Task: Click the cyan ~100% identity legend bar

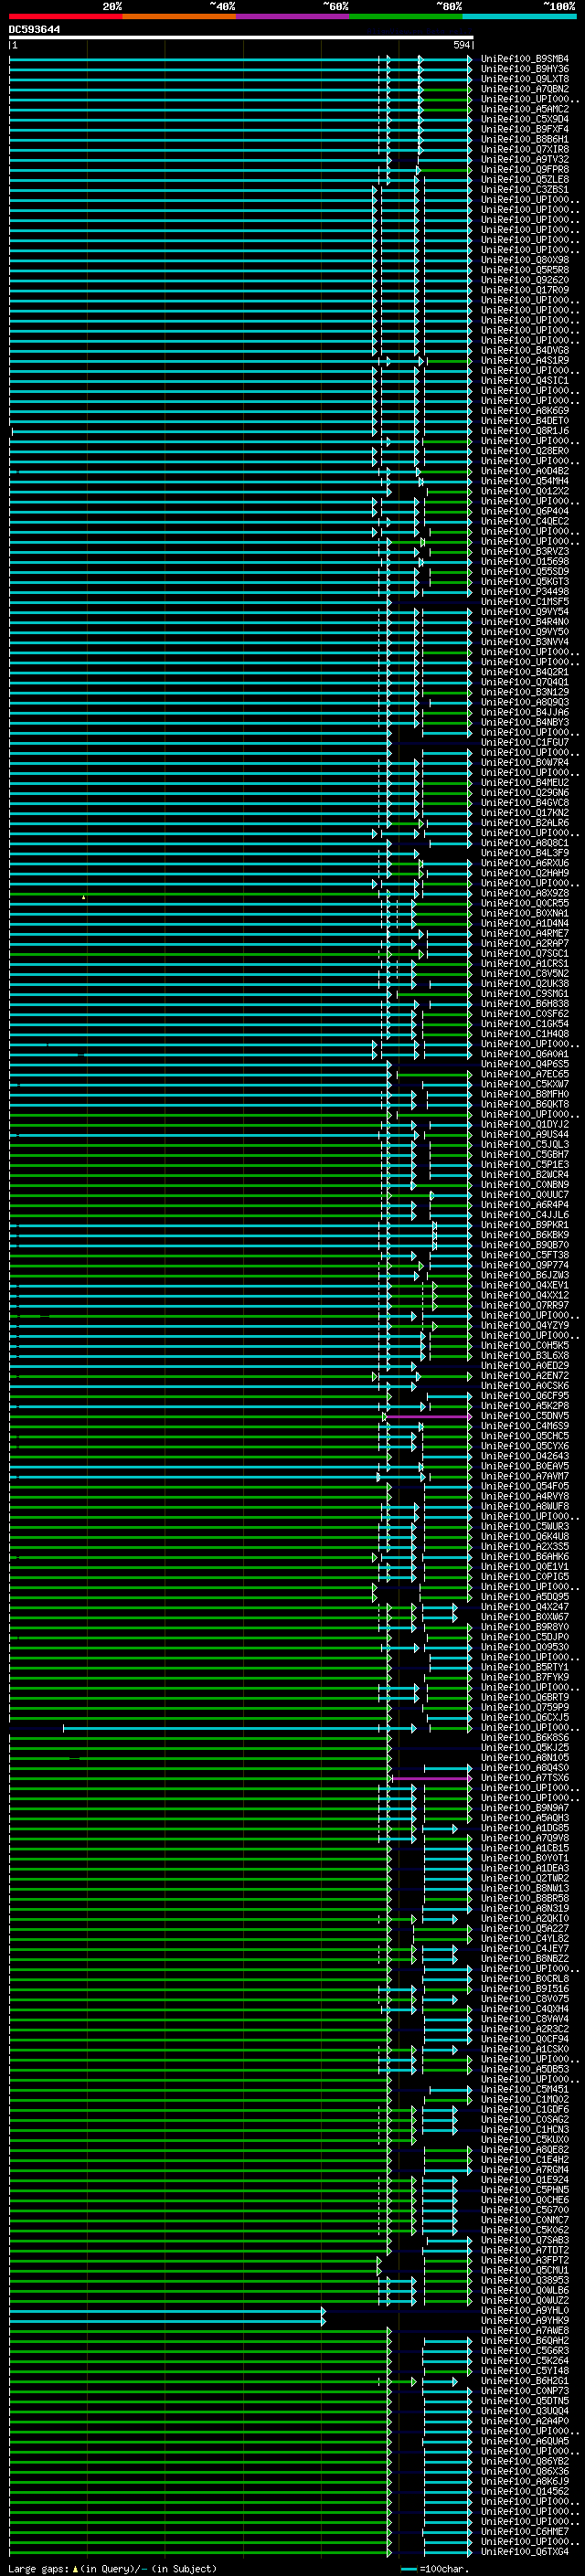Action: click(x=519, y=16)
